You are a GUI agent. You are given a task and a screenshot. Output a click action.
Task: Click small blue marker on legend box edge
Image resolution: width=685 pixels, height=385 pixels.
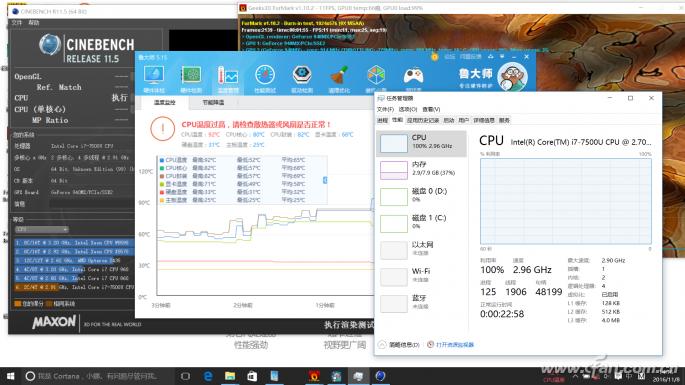(x=325, y=180)
